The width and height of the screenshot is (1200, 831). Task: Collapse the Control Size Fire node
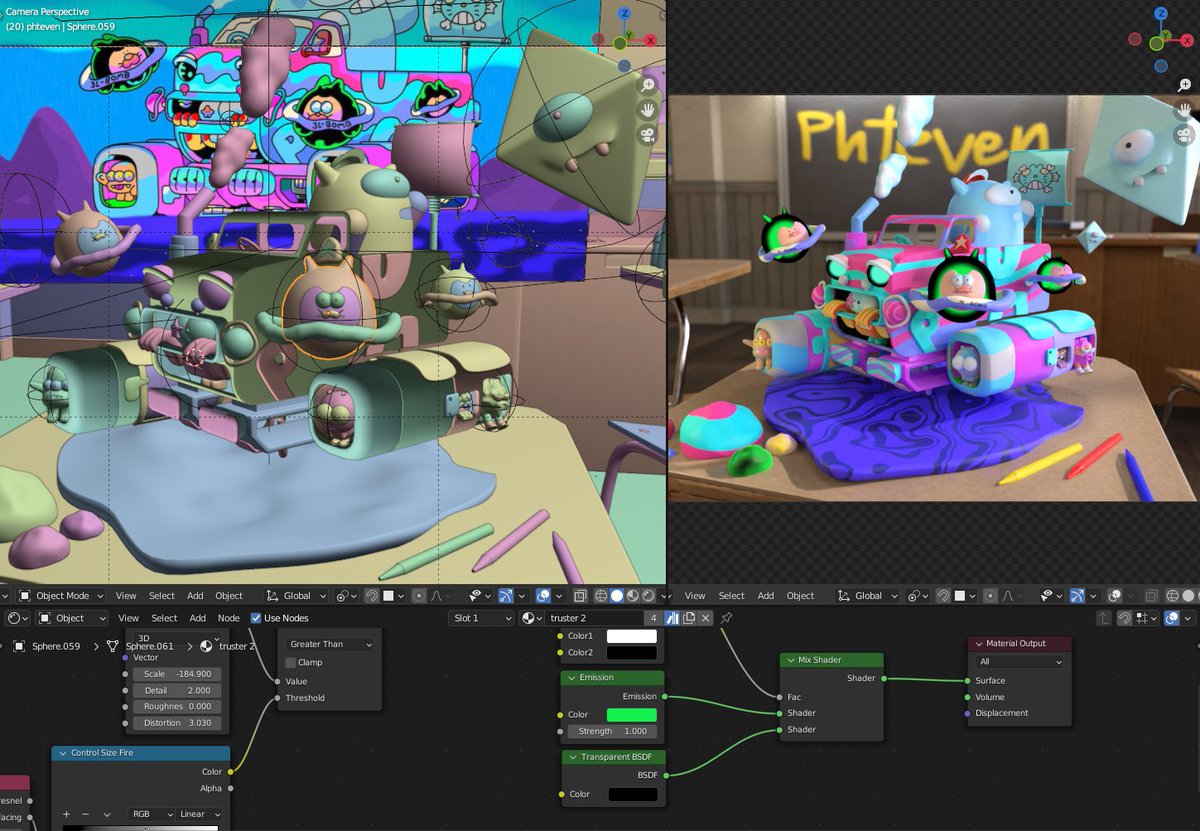pyautogui.click(x=63, y=753)
